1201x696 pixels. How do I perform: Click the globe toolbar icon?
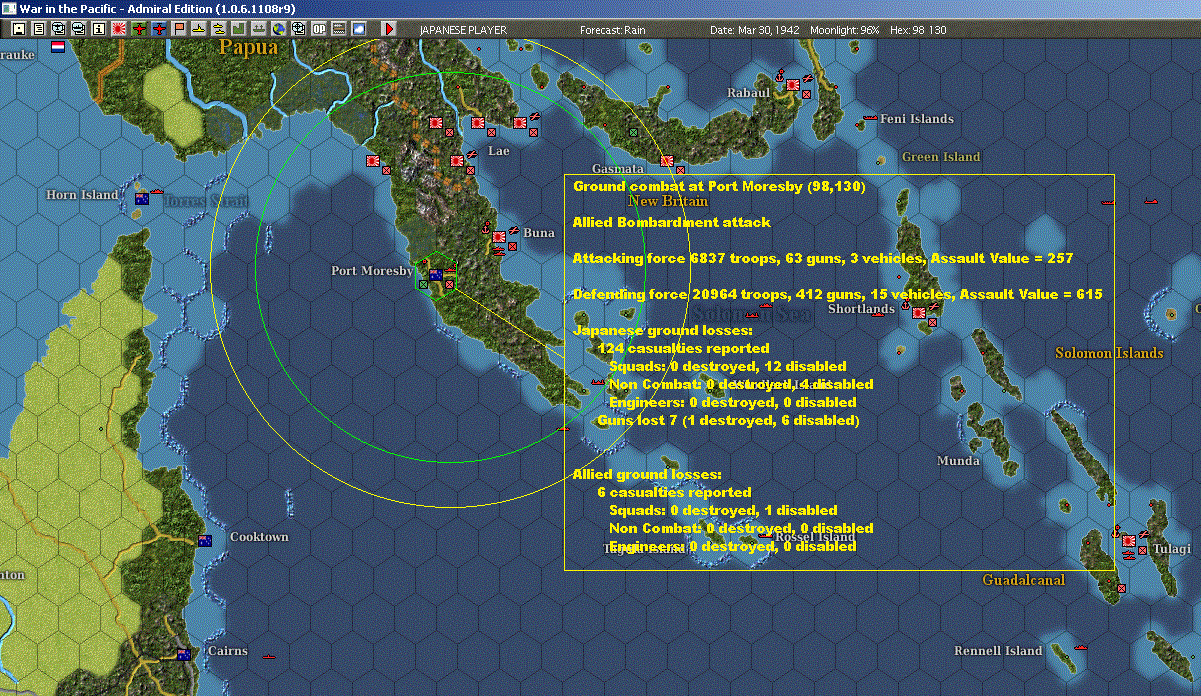pos(278,29)
